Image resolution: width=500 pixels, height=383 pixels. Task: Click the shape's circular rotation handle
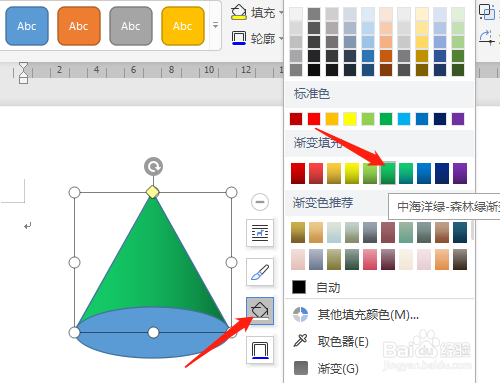pos(153,166)
